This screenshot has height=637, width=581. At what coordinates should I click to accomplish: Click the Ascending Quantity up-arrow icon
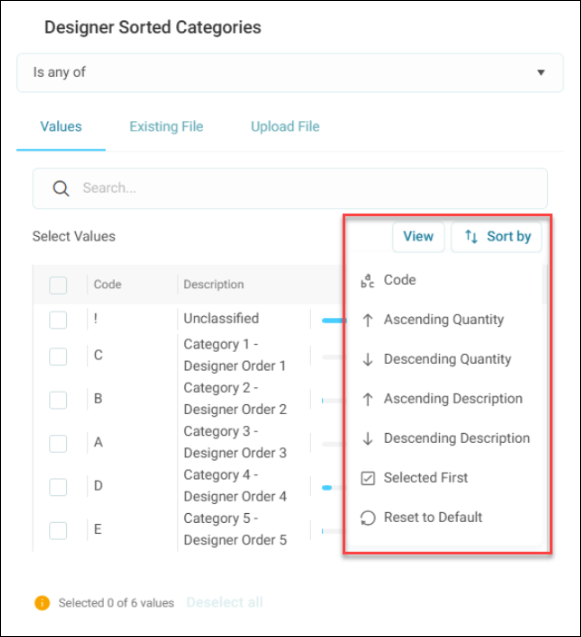(x=368, y=320)
